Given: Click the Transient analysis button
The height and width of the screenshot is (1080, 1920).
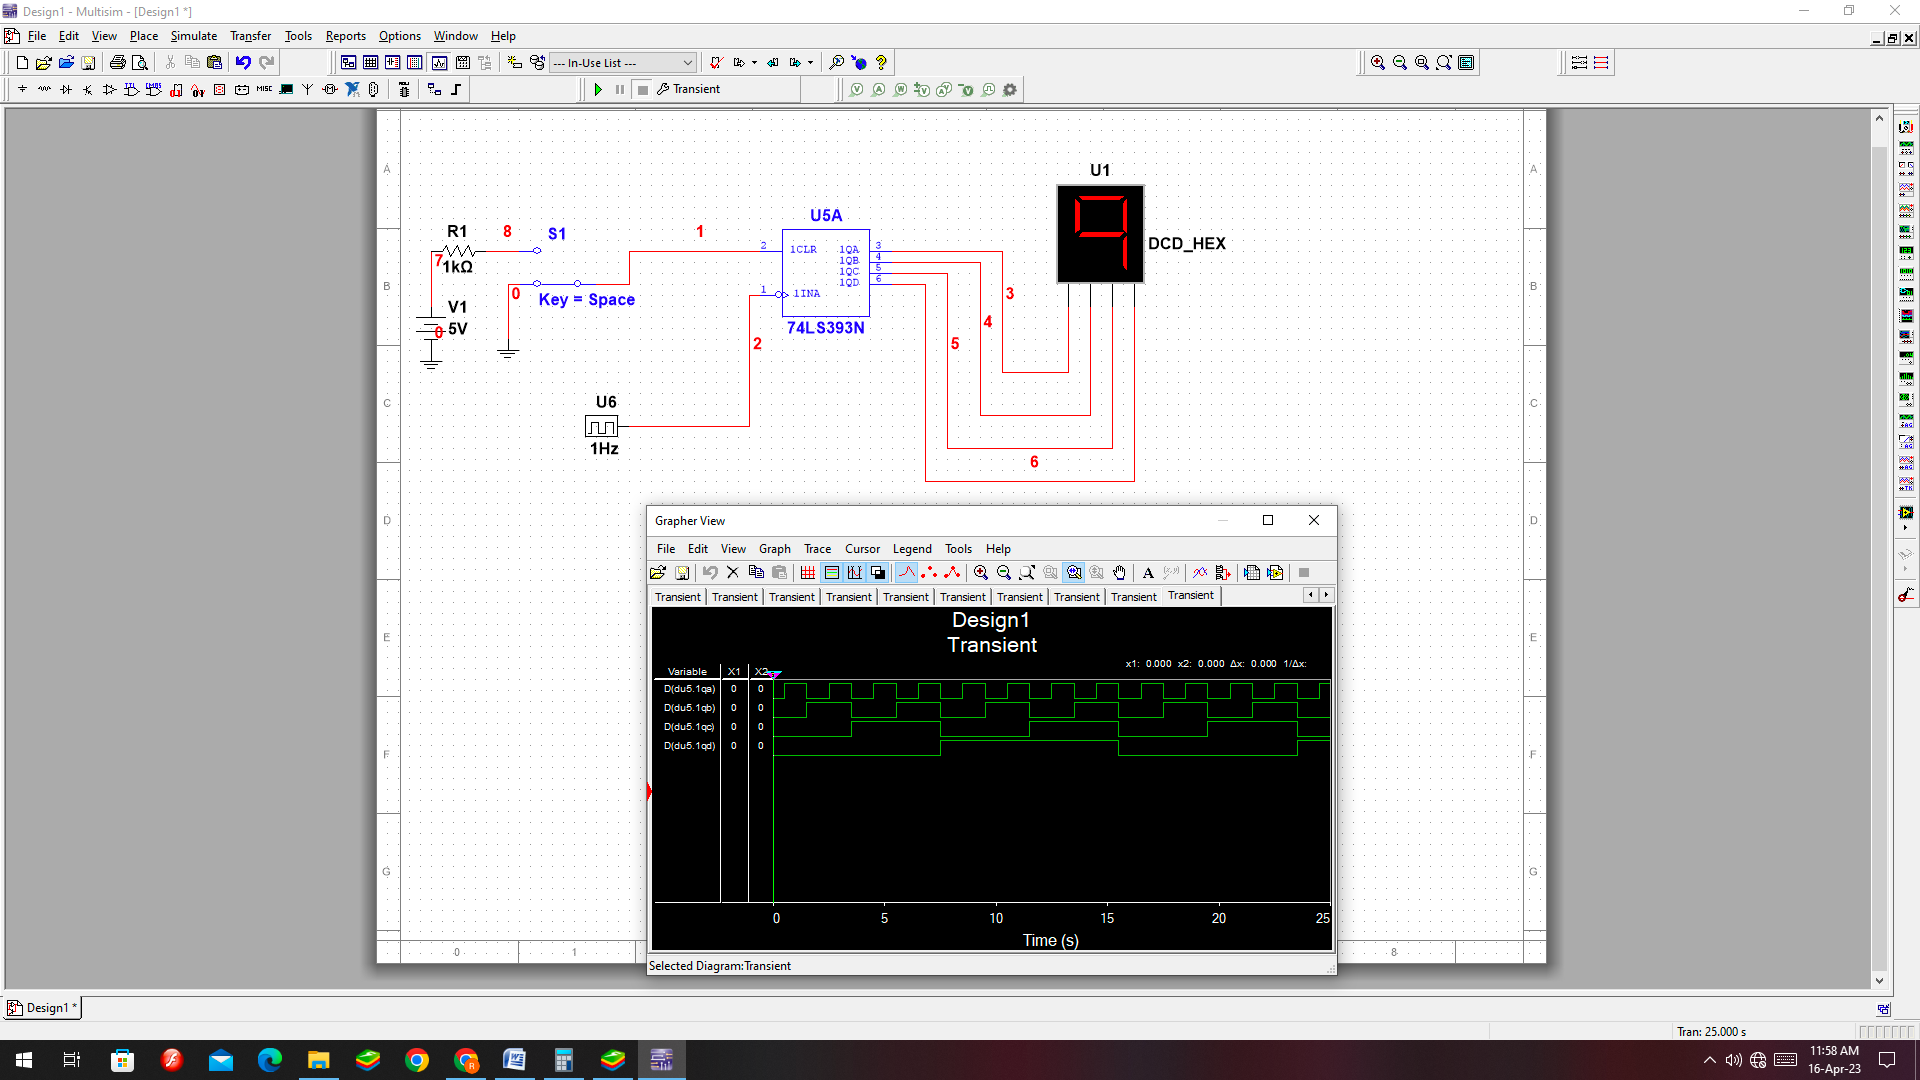Looking at the screenshot, I should pos(688,90).
